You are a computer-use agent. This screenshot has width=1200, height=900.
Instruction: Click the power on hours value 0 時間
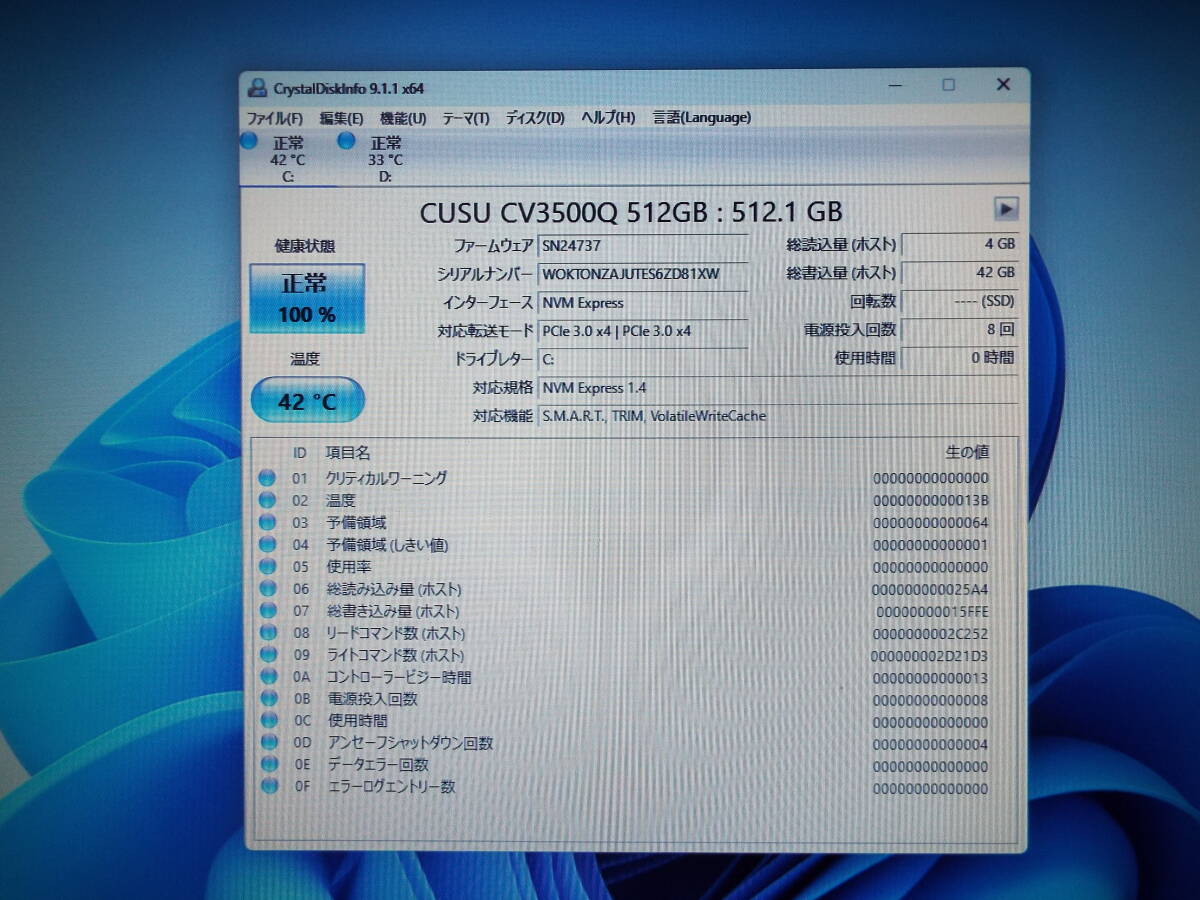(960, 357)
